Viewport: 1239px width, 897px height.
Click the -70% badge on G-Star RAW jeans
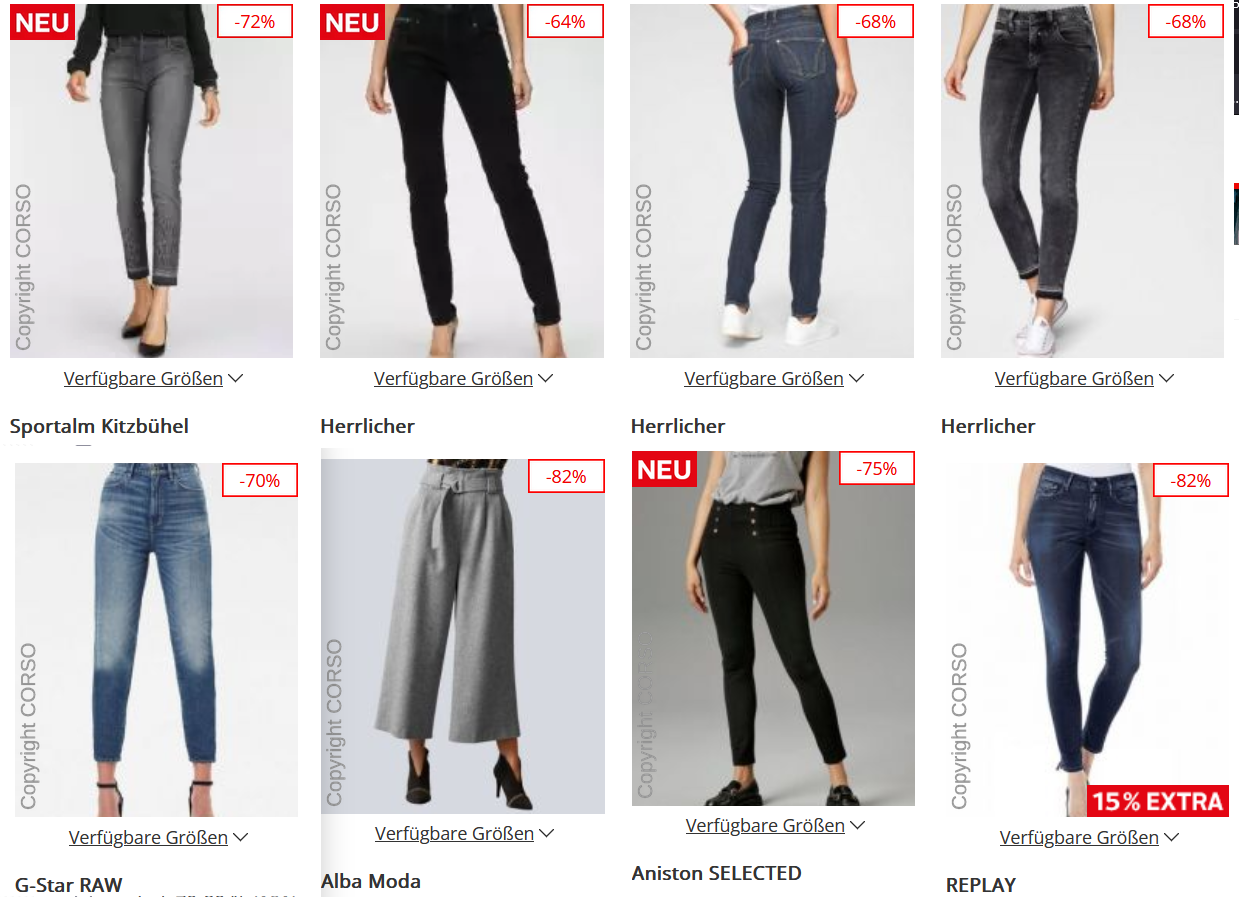[x=260, y=480]
